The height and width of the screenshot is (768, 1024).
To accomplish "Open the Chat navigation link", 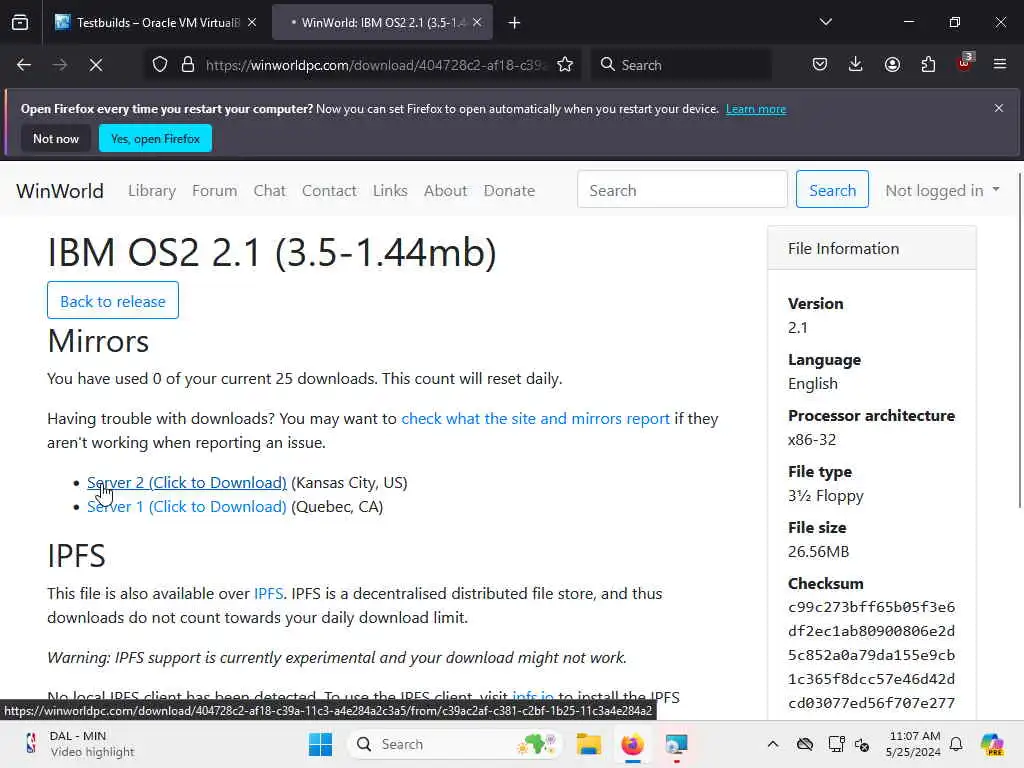I will [270, 191].
